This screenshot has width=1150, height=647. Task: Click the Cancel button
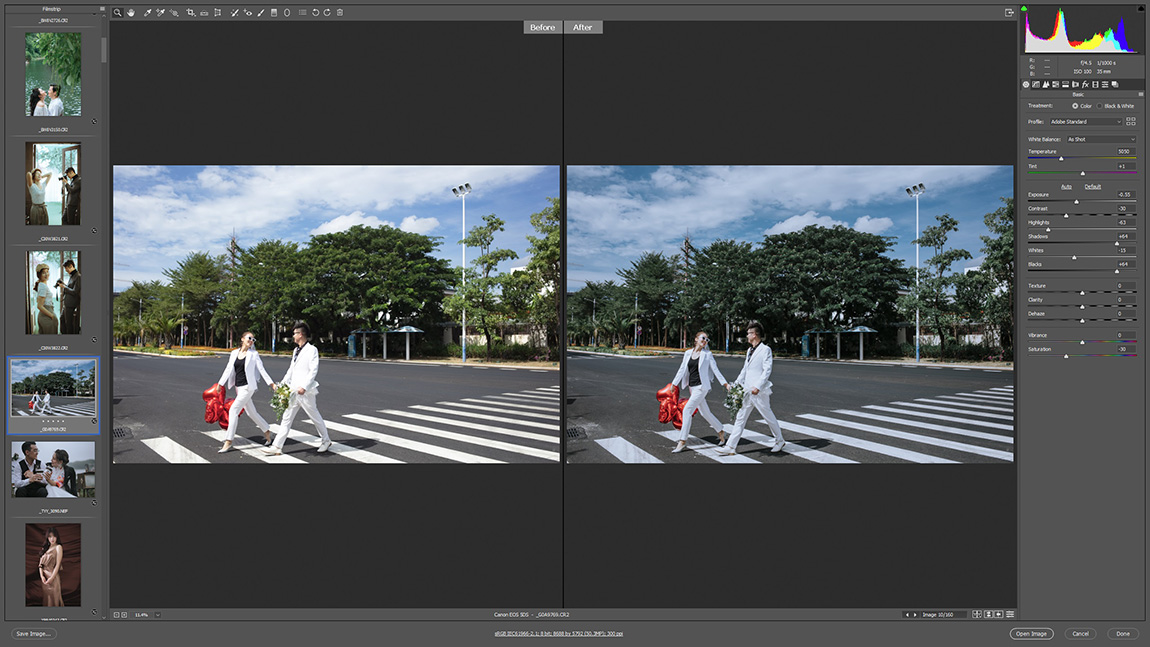pyautogui.click(x=1080, y=634)
